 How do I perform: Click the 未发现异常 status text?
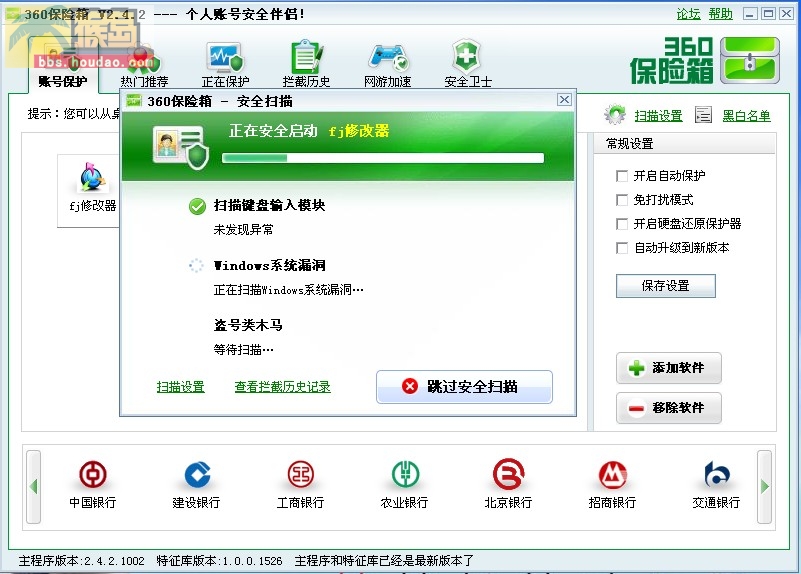[243, 230]
